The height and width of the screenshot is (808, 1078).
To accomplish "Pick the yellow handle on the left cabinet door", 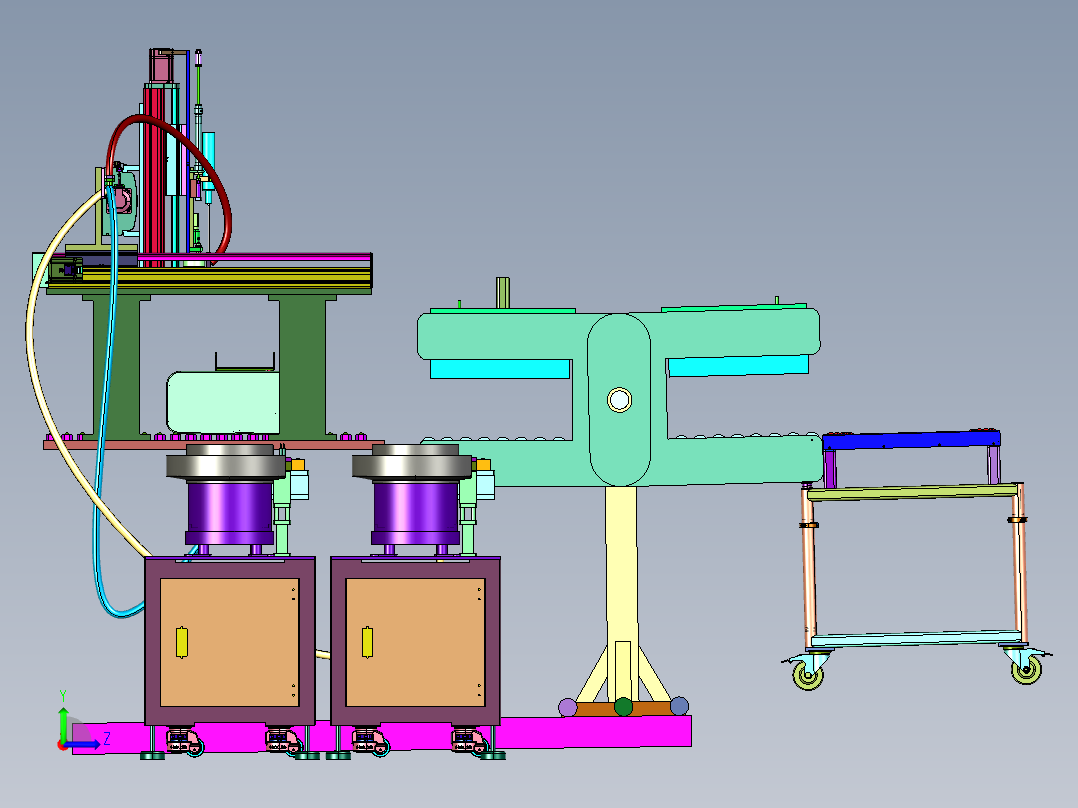I will click(182, 642).
